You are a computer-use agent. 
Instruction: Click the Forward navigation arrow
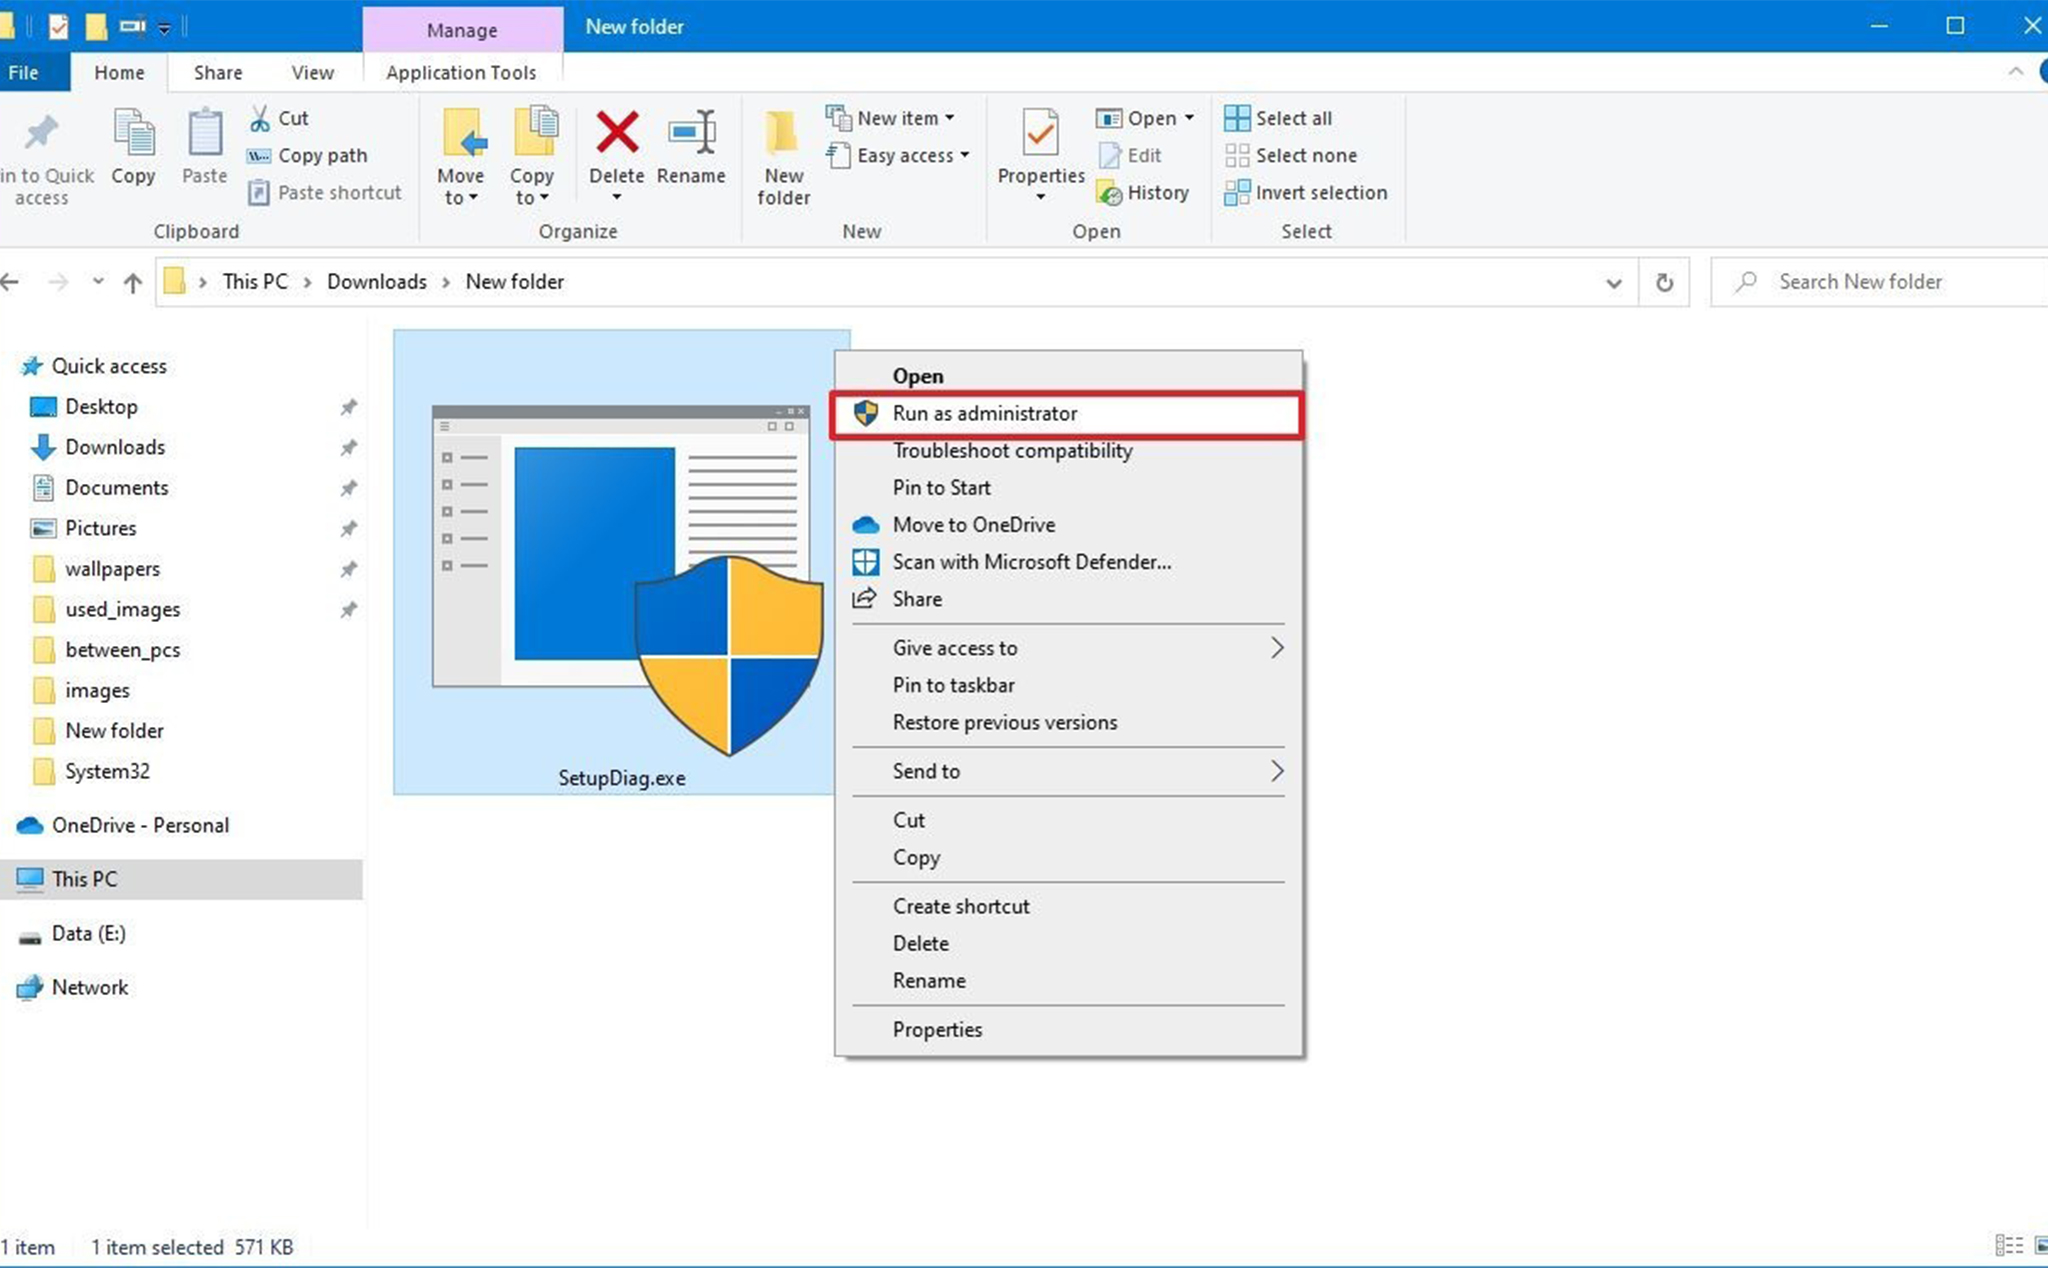coord(58,282)
